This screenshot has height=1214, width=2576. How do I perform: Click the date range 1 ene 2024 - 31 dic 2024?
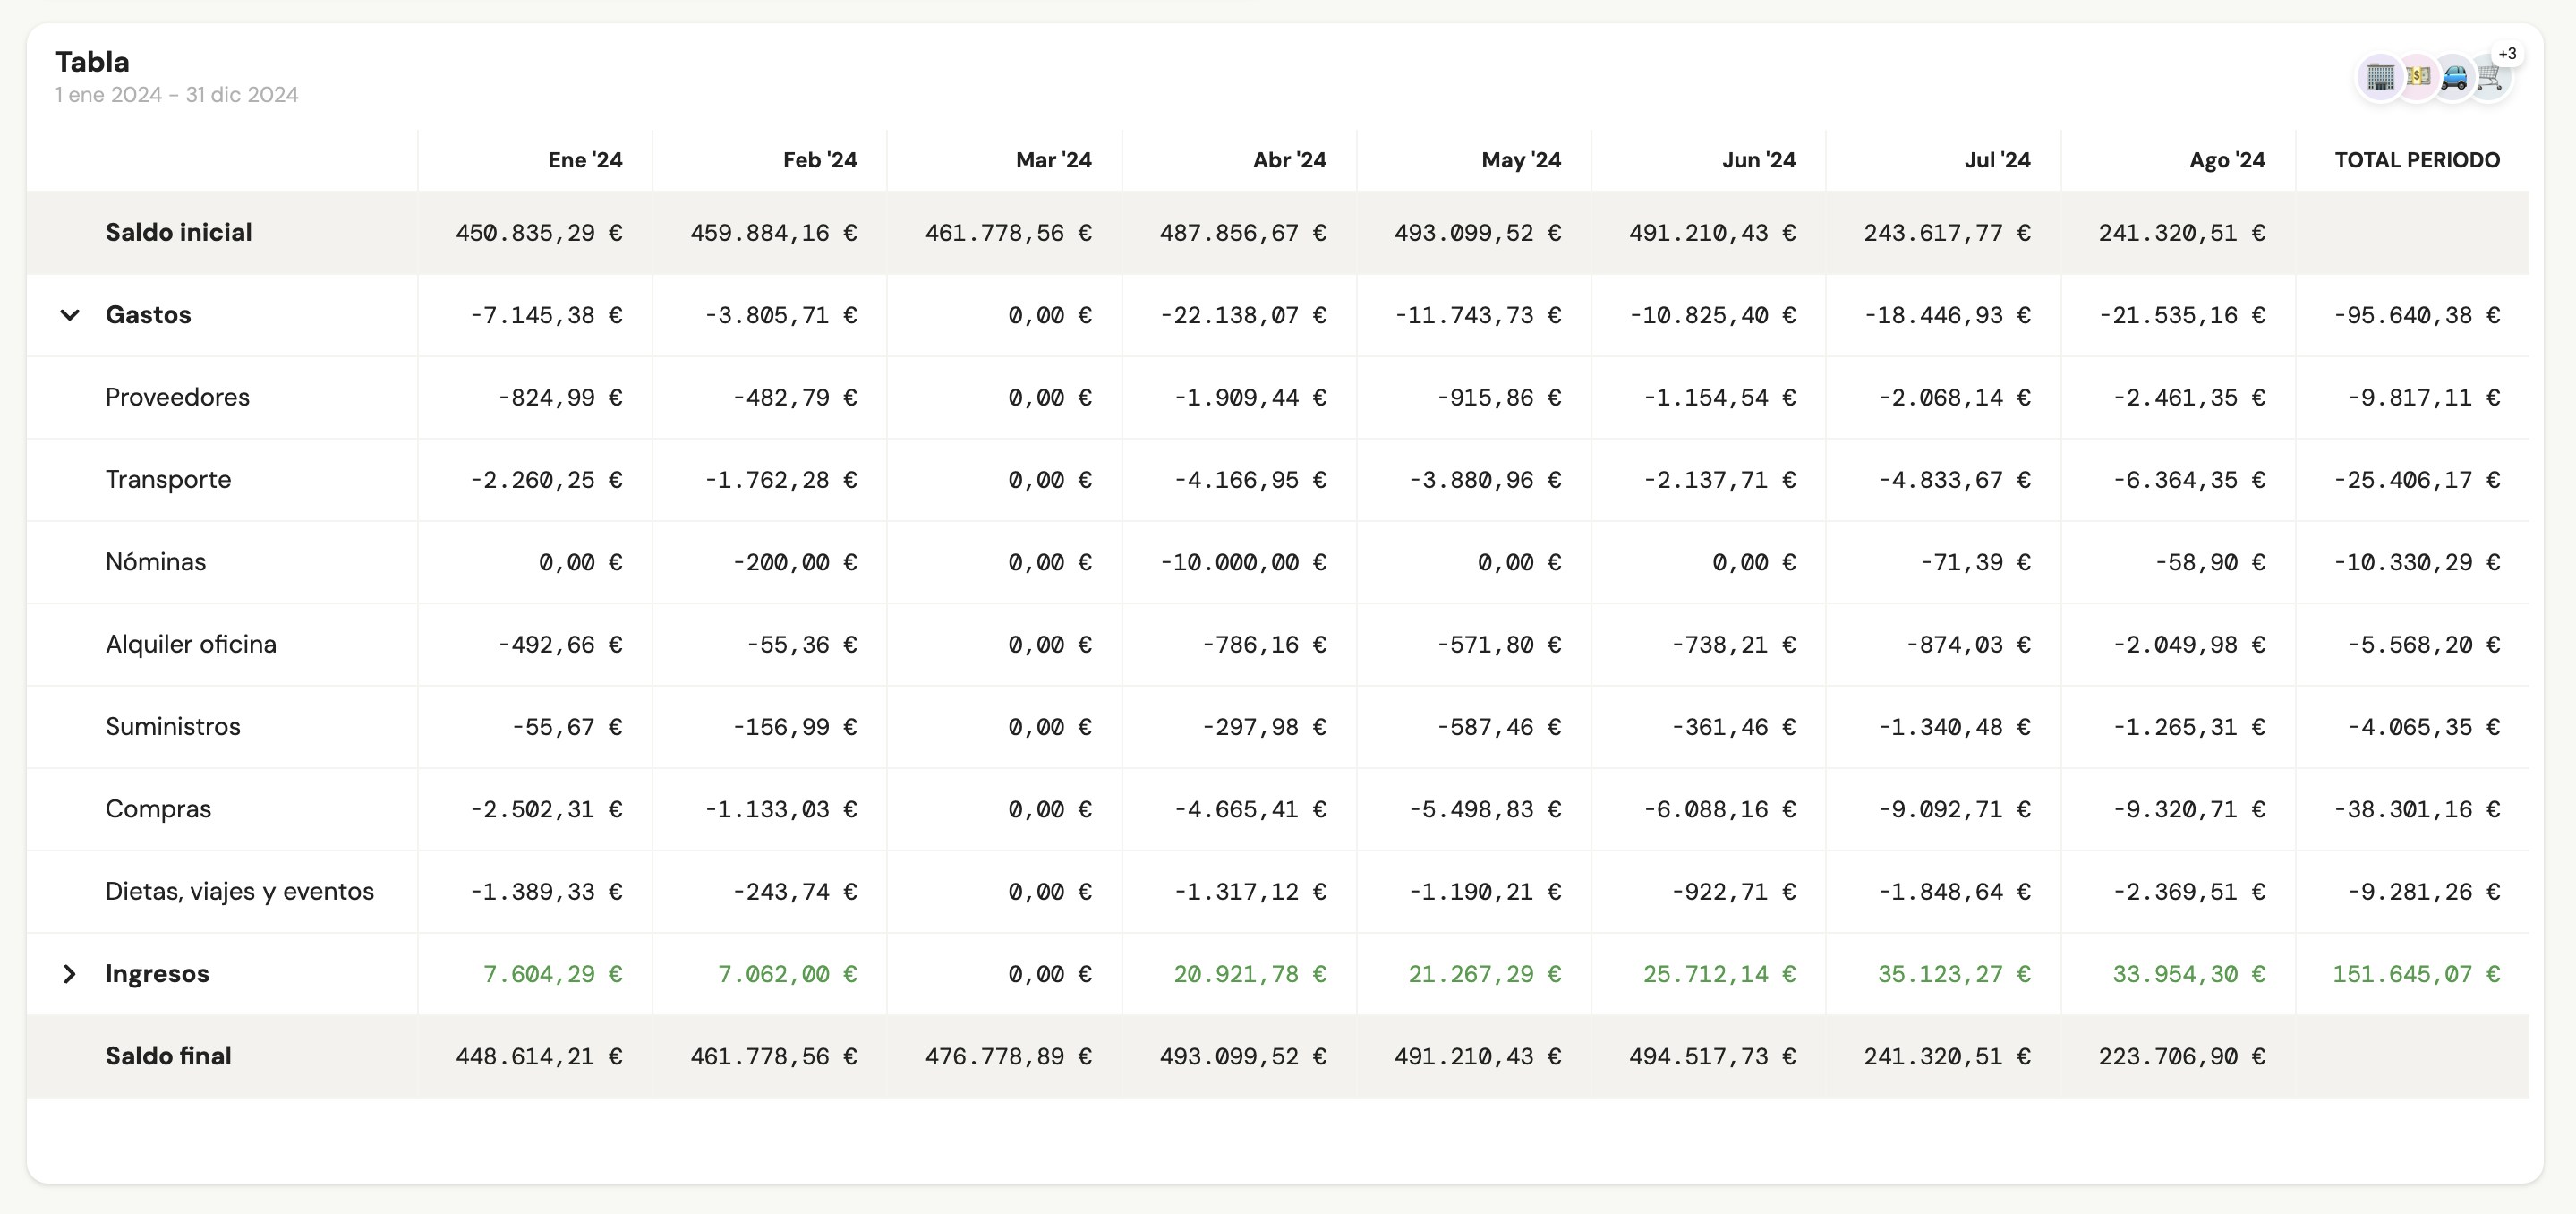(177, 95)
